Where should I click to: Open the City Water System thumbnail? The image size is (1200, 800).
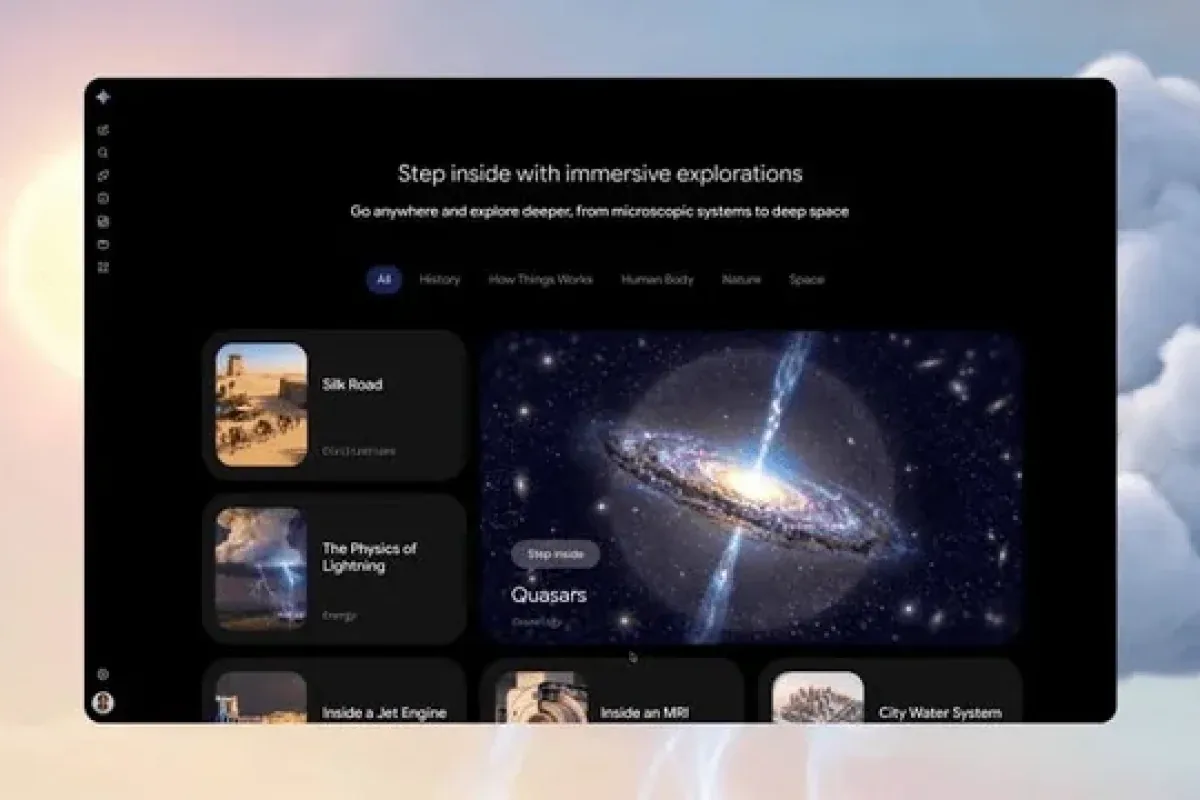coord(818,697)
